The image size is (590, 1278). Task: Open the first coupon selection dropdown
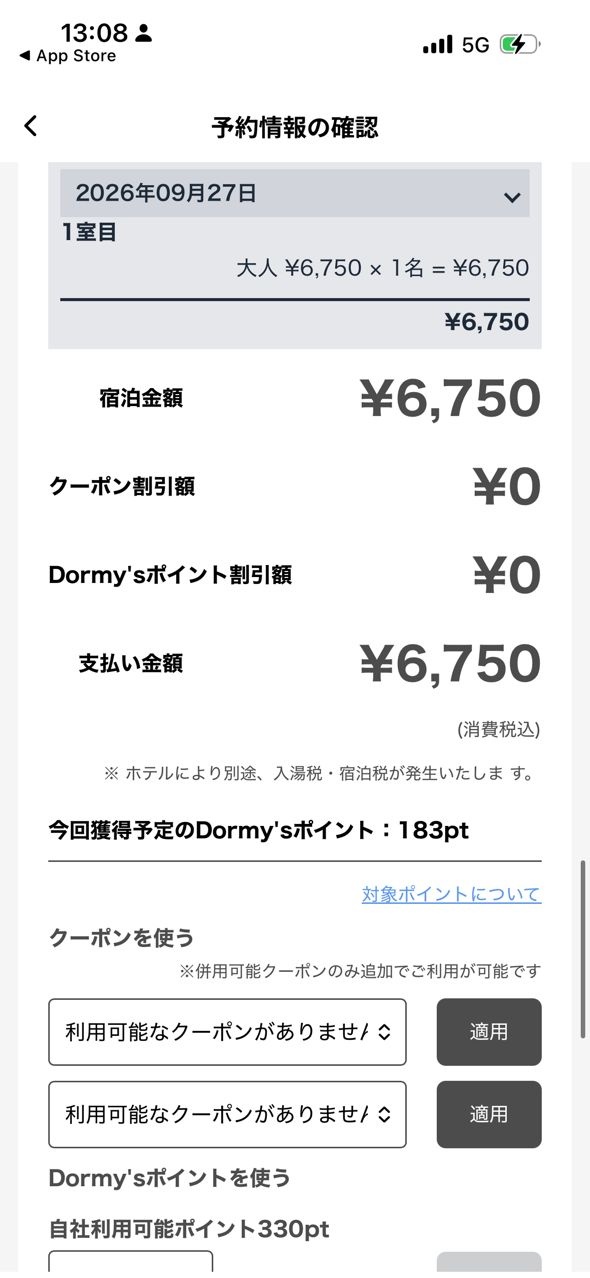point(227,1032)
